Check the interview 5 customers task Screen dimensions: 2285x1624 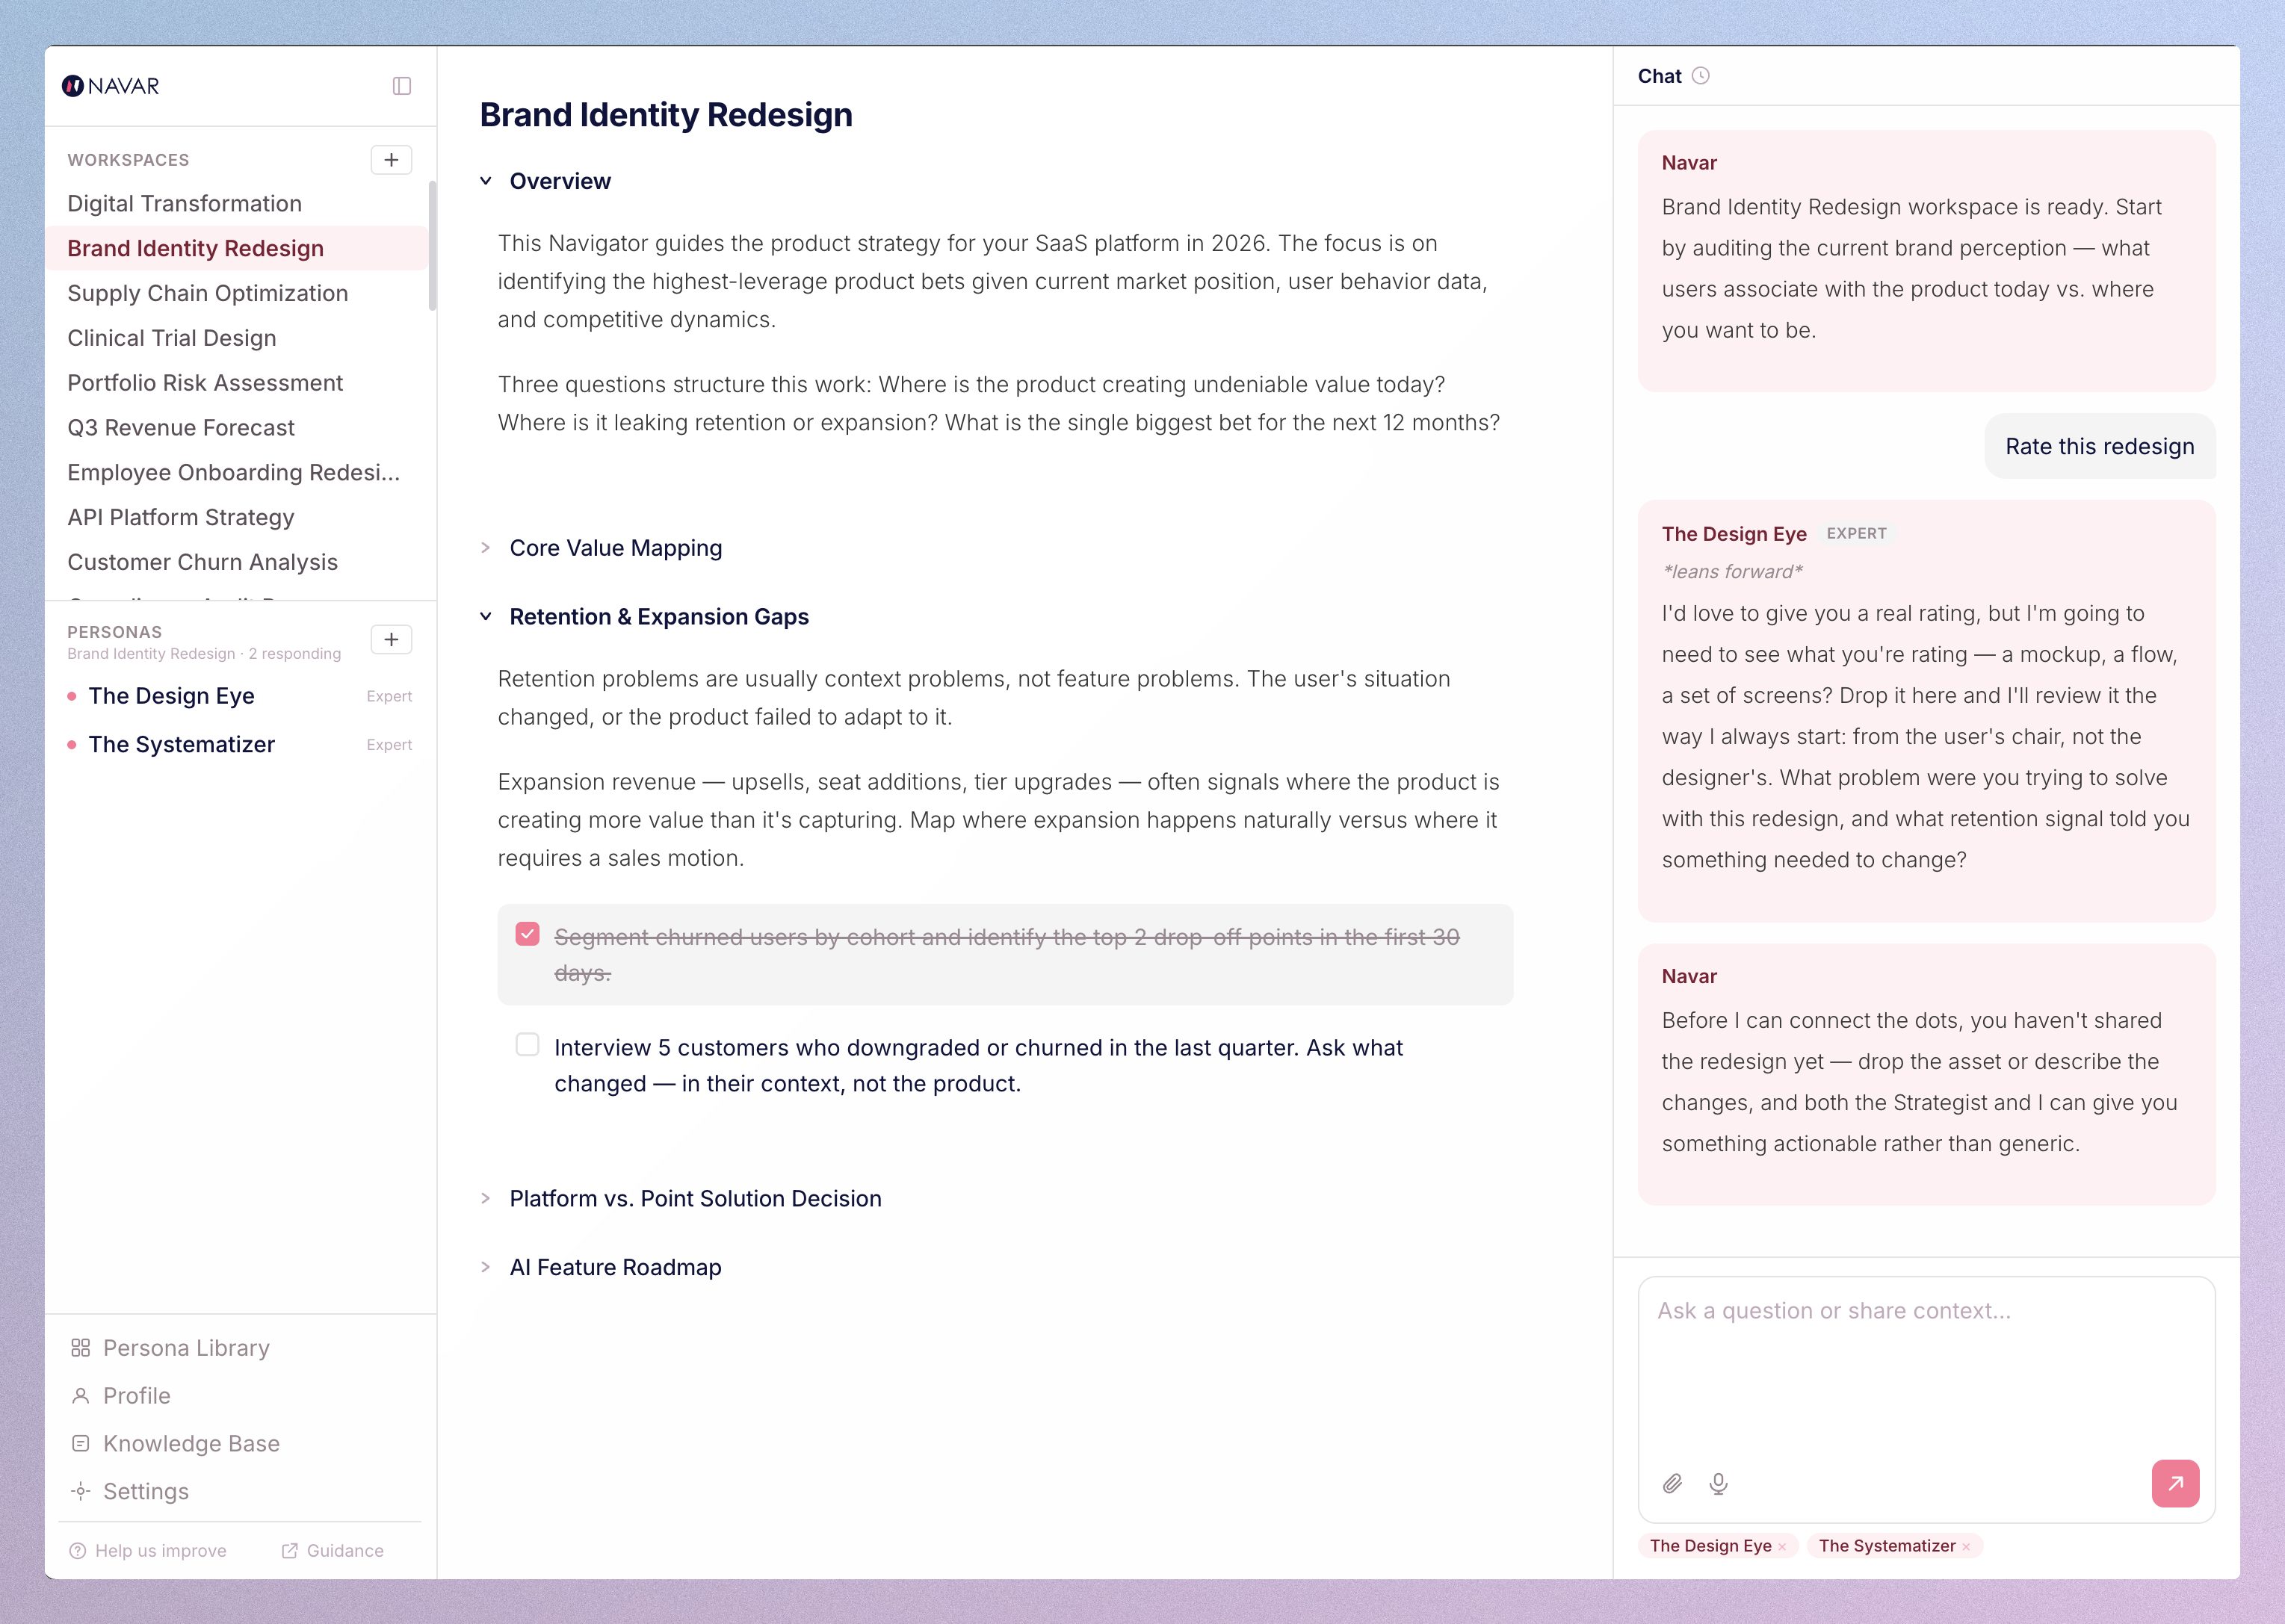point(527,1045)
